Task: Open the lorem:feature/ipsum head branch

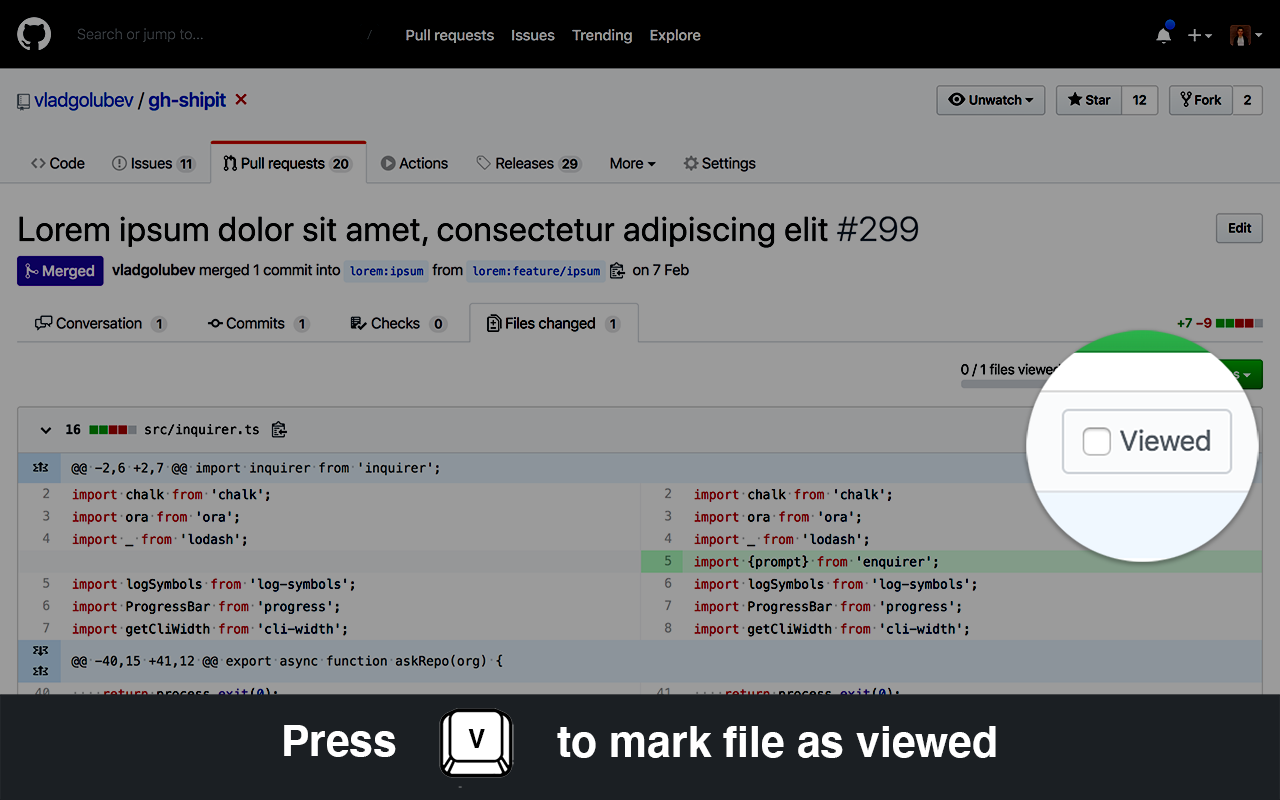Action: [x=536, y=271]
